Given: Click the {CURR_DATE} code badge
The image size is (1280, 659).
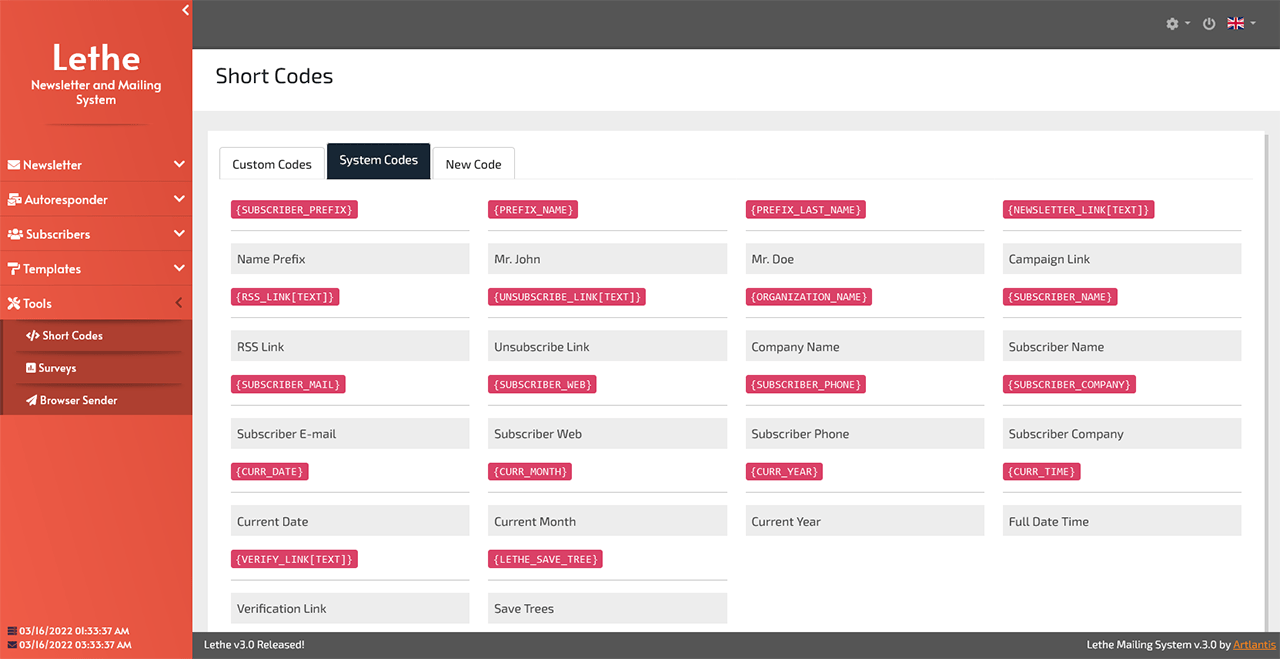Looking at the screenshot, I should 270,472.
